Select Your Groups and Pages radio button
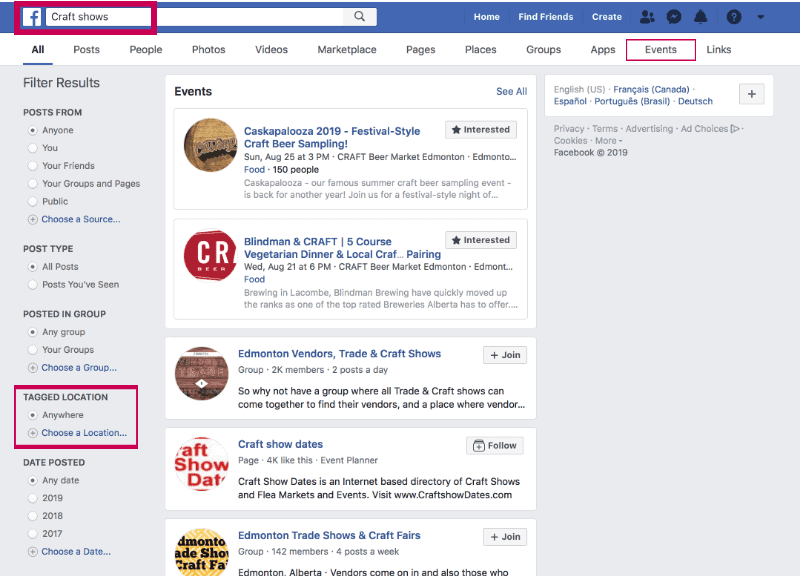The width and height of the screenshot is (800, 576). pos(33,184)
